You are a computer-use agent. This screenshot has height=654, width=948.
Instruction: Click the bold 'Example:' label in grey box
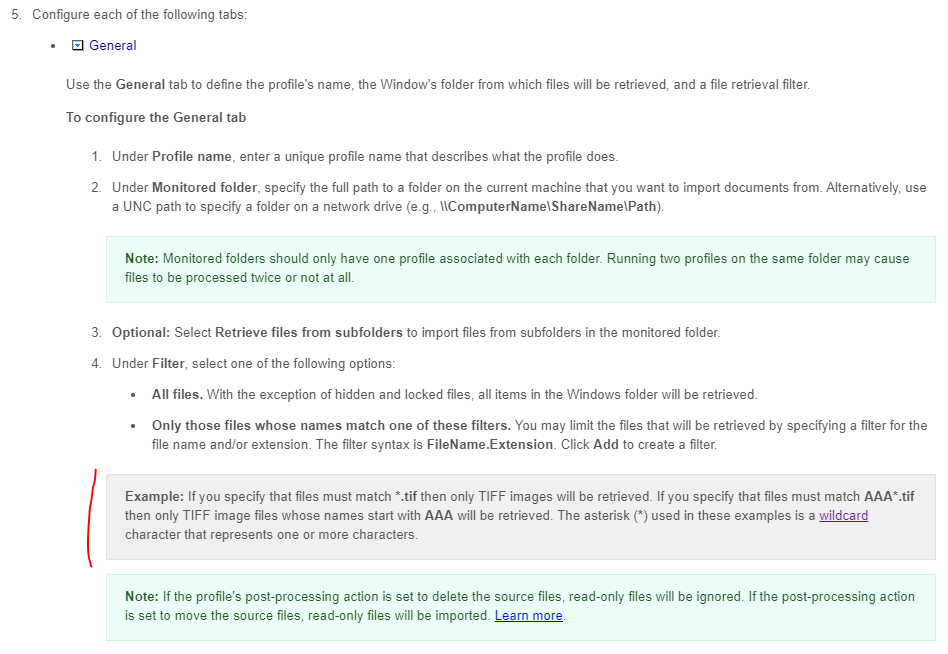154,497
